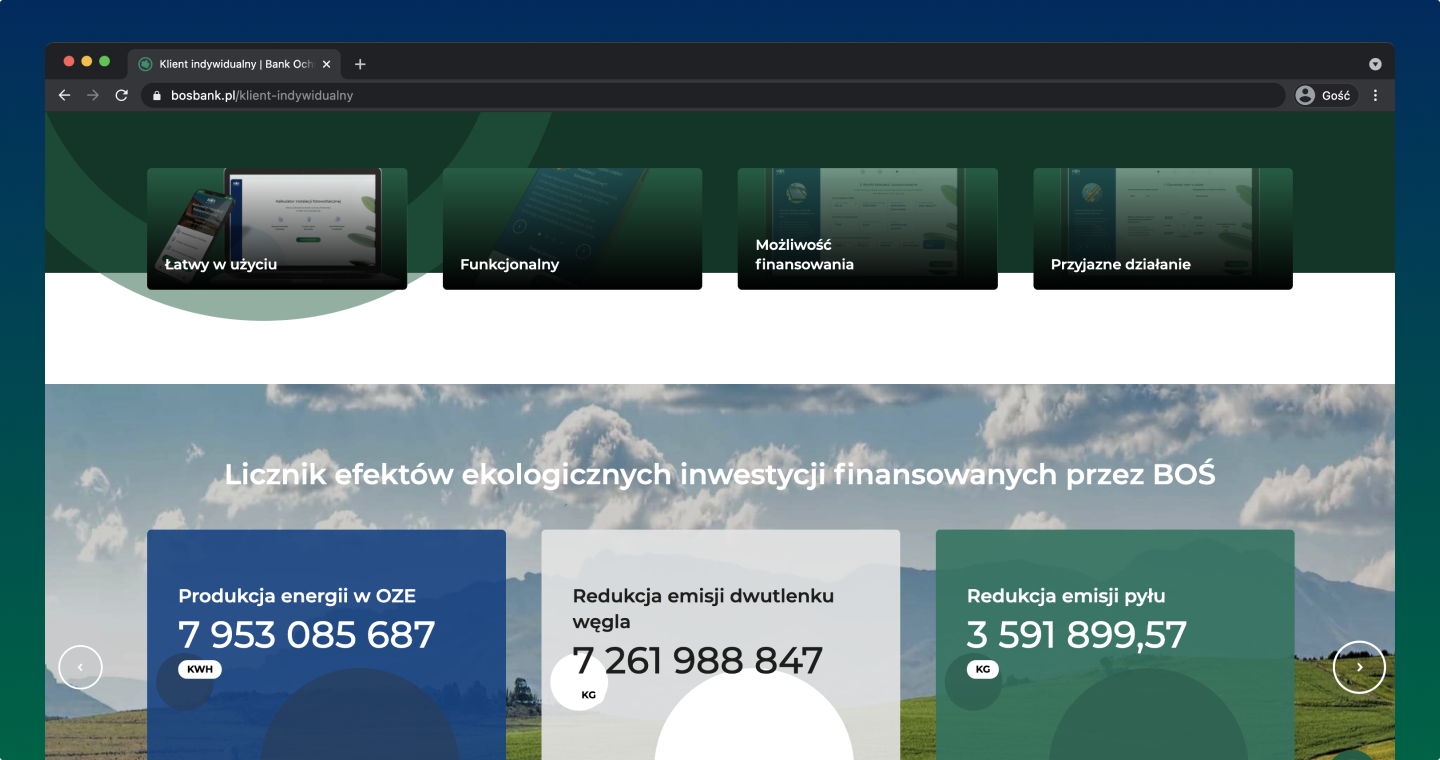1440x760 pixels.
Task: Expand the tab search dropdown arrow
Action: click(x=1375, y=64)
